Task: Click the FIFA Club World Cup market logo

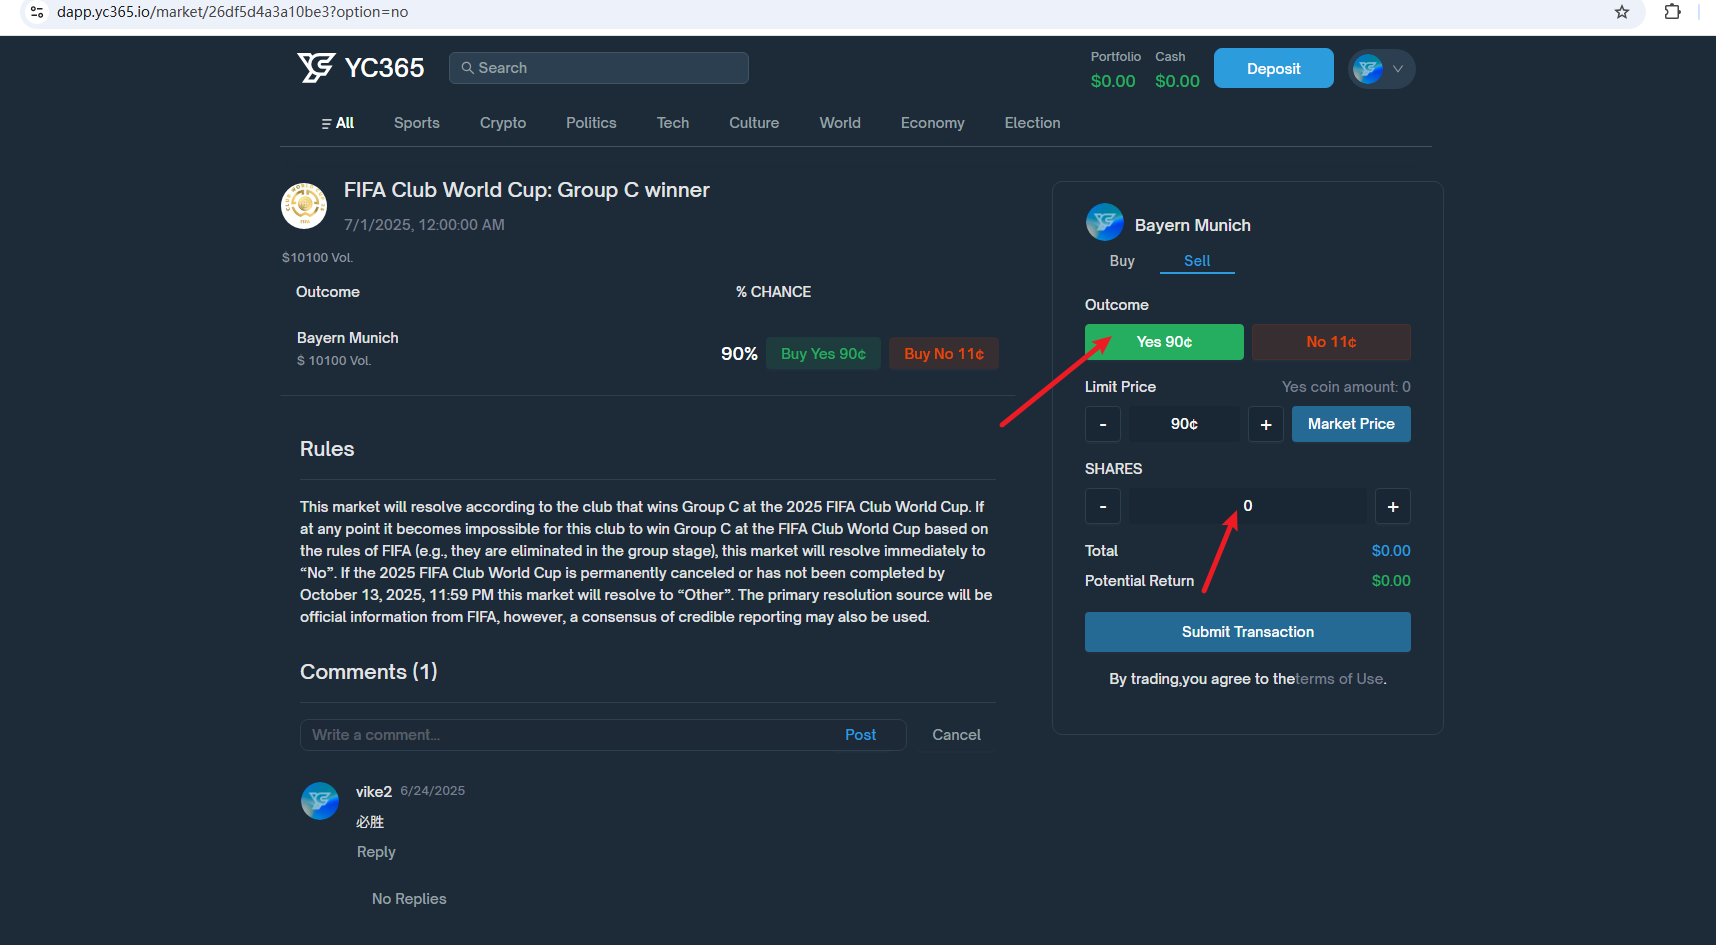Action: click(304, 205)
